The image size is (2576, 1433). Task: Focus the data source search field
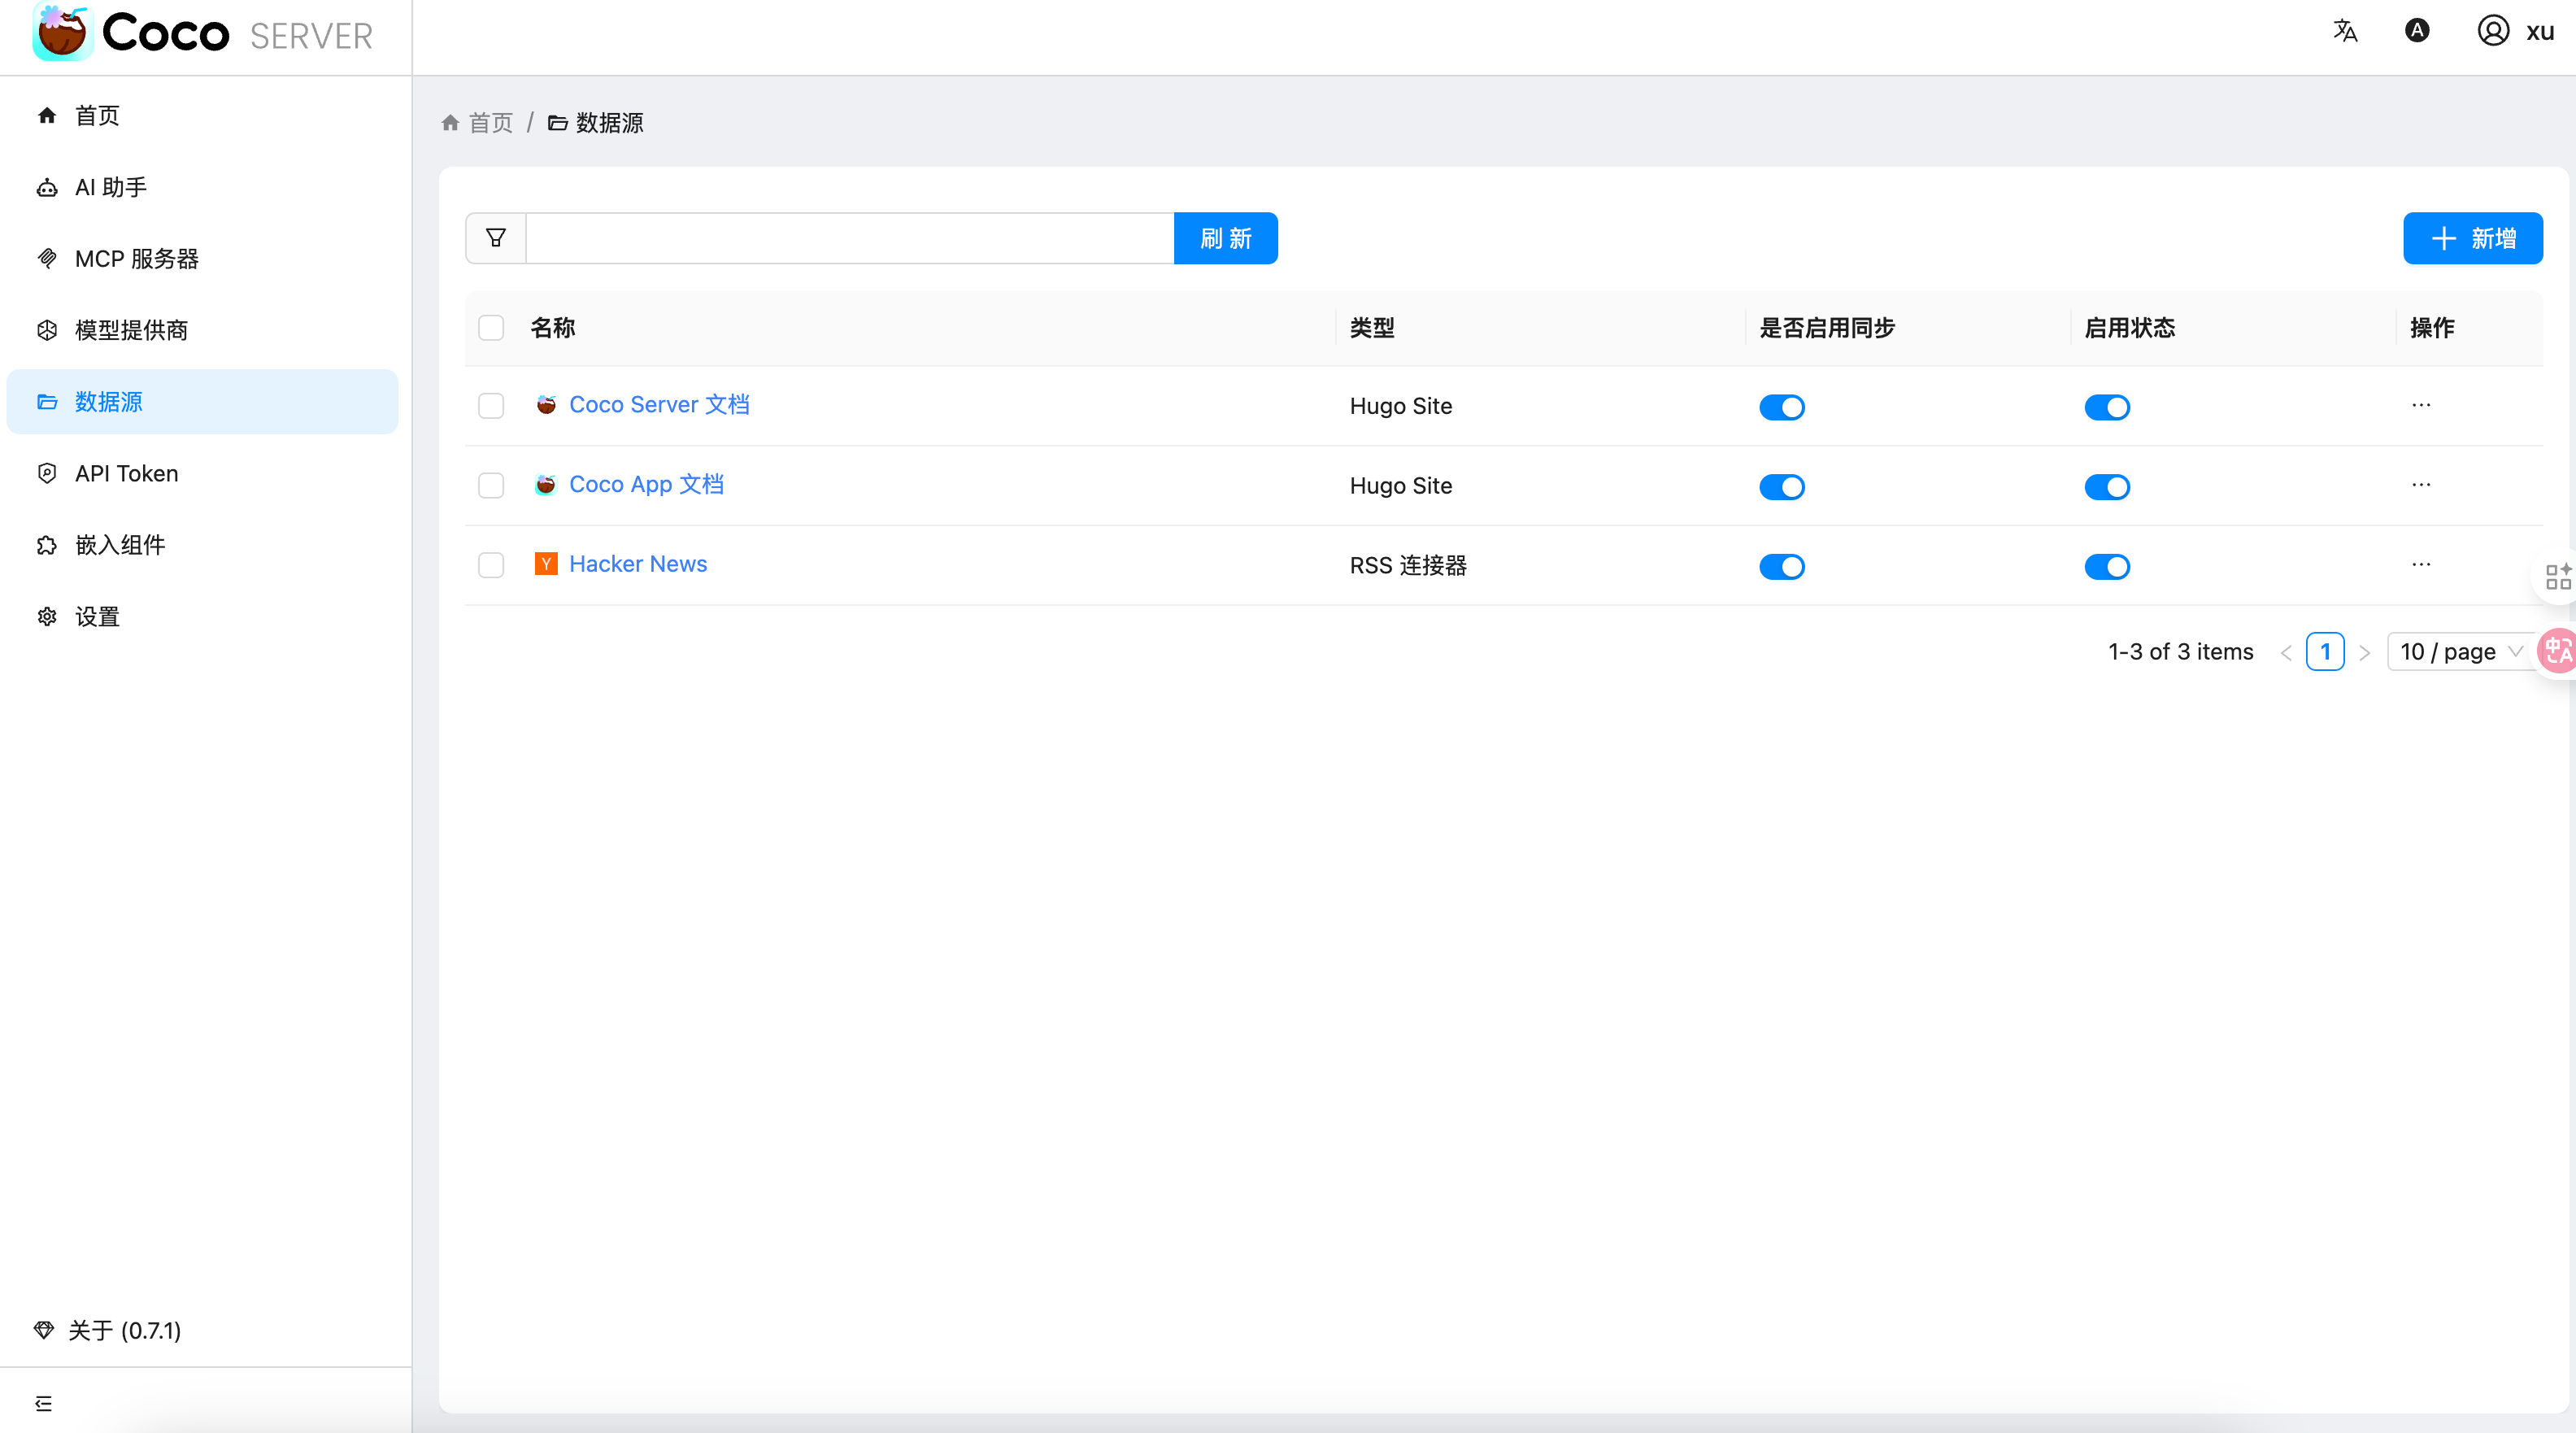[848, 238]
